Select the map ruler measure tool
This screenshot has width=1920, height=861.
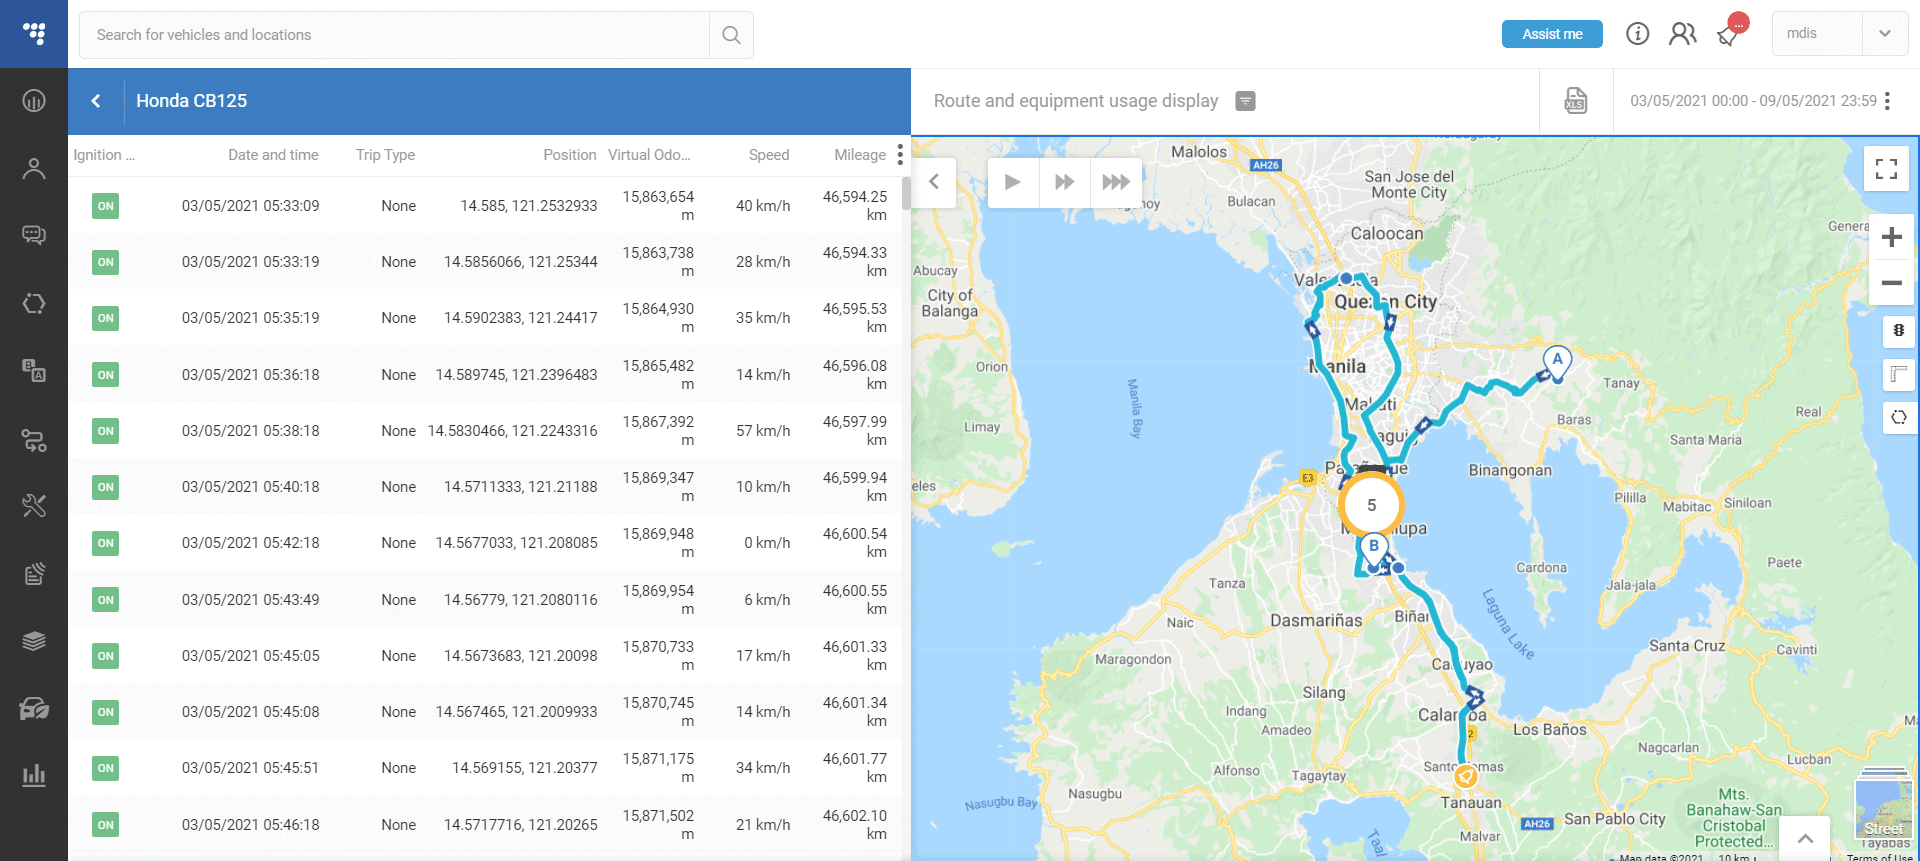(1898, 374)
